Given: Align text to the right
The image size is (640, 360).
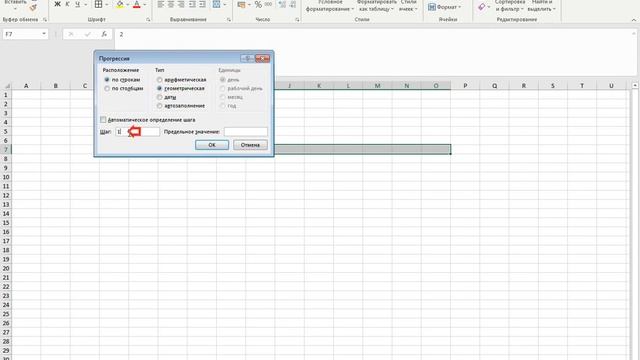Looking at the screenshot, I should [x=181, y=4].
